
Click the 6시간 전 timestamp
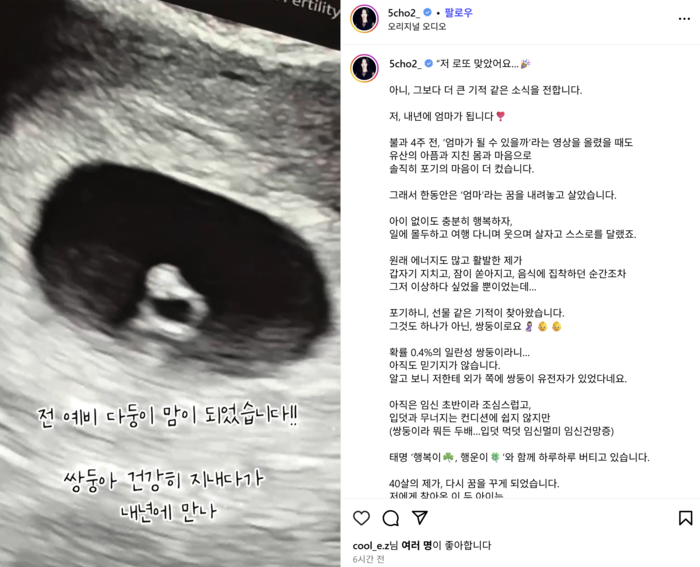[x=368, y=559]
